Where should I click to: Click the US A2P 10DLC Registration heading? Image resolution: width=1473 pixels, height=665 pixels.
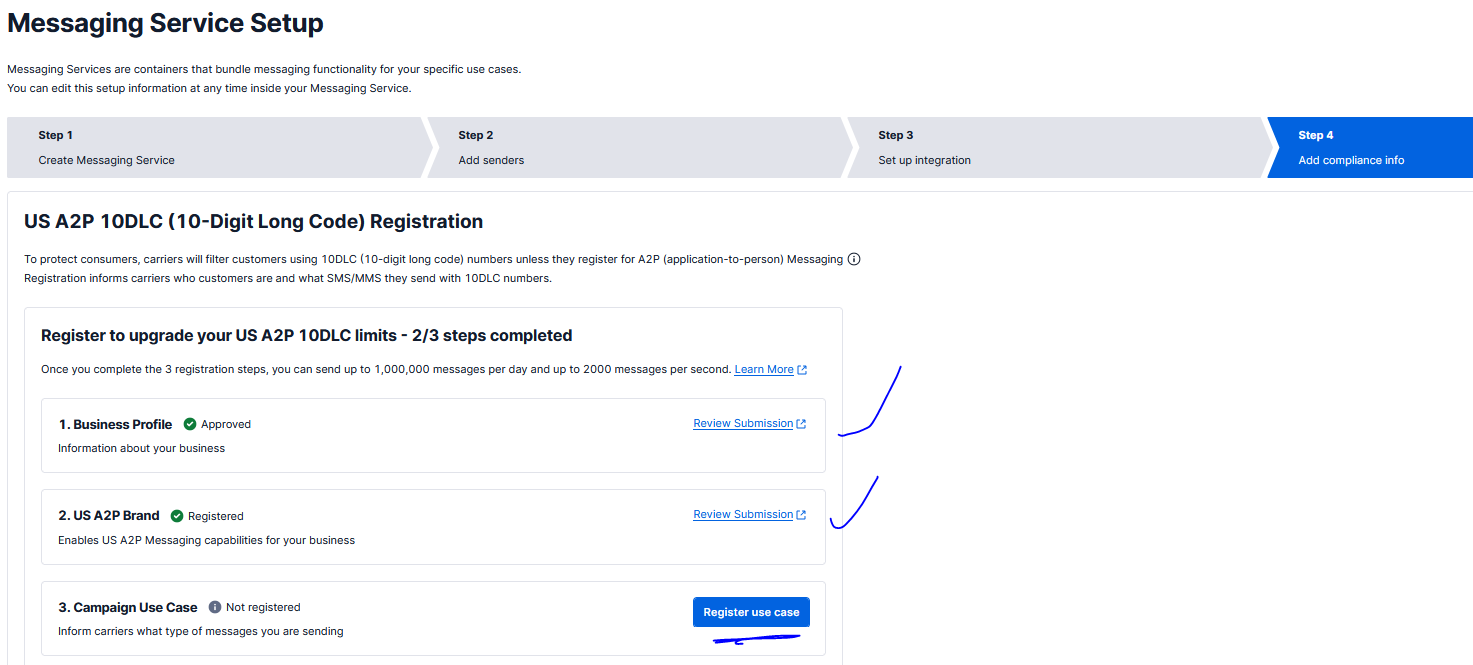click(253, 221)
